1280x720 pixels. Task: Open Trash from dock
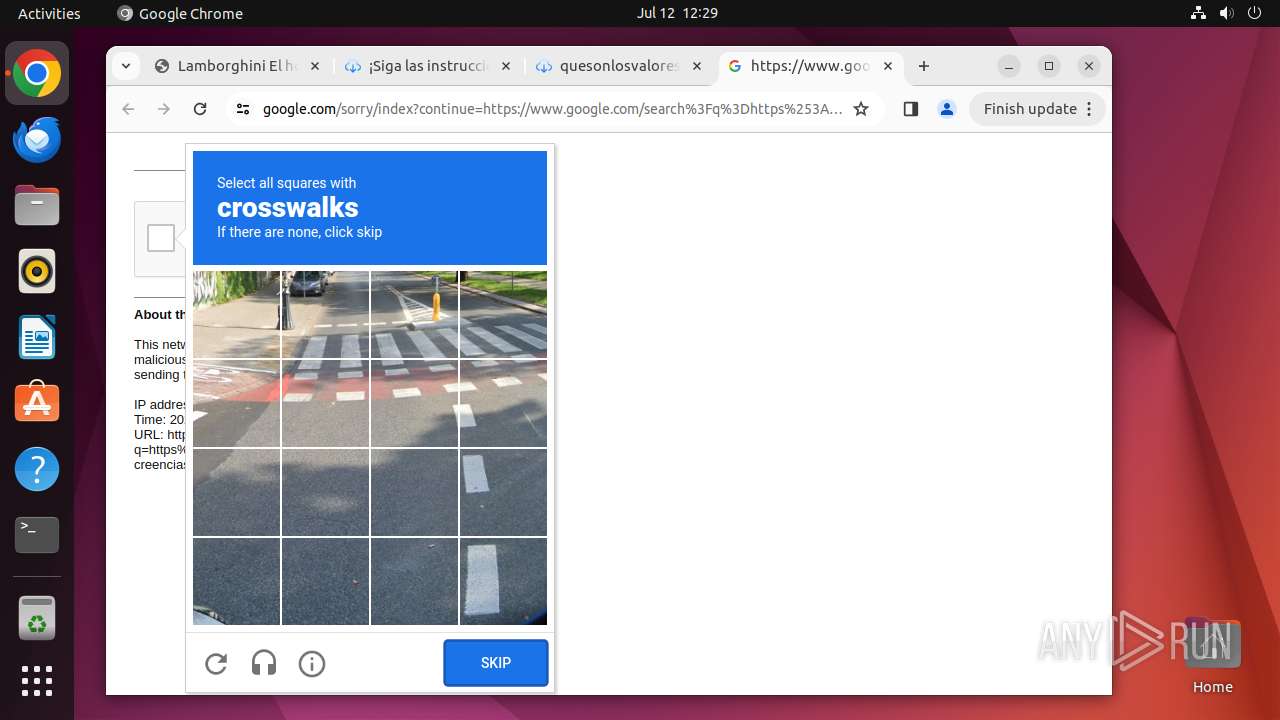coord(37,618)
